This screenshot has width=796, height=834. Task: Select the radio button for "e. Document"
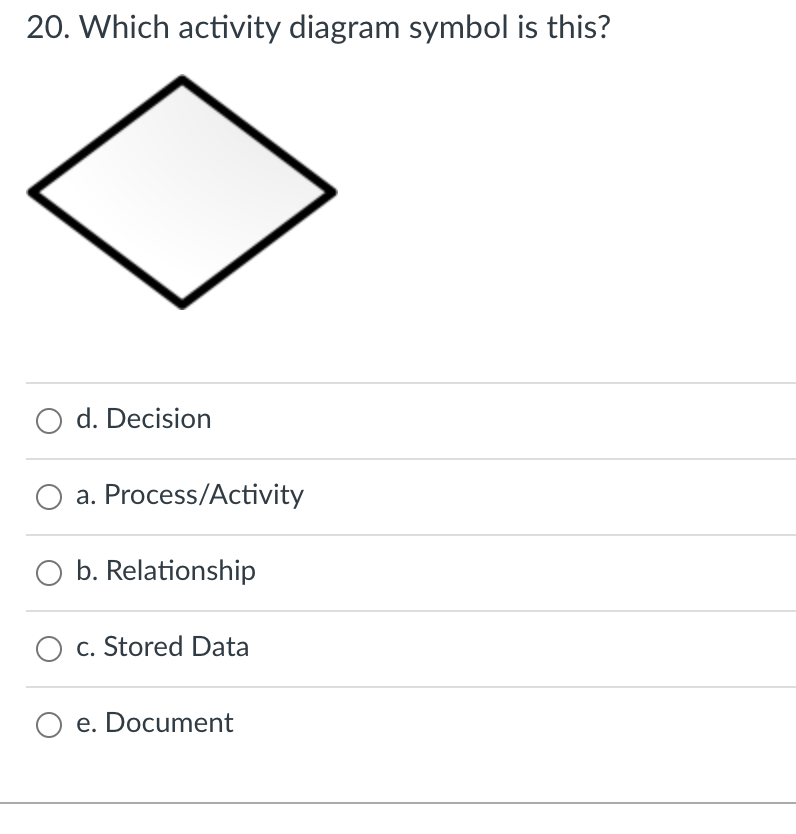click(x=48, y=724)
